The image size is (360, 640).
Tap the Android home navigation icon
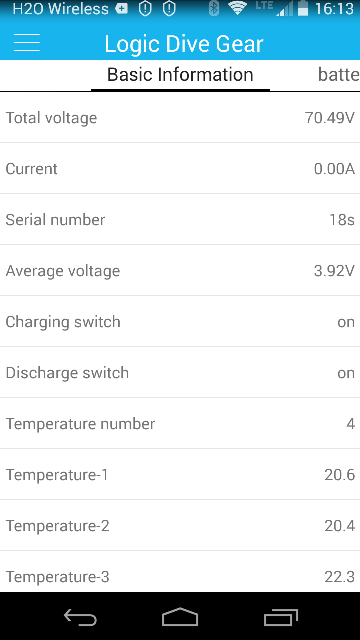(x=180, y=617)
